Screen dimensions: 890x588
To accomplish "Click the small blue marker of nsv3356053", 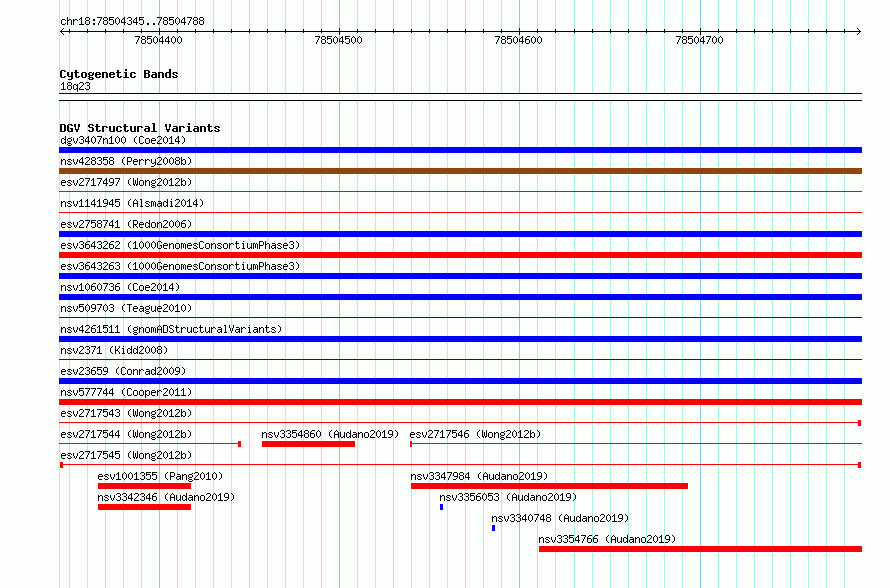I will coord(442,507).
